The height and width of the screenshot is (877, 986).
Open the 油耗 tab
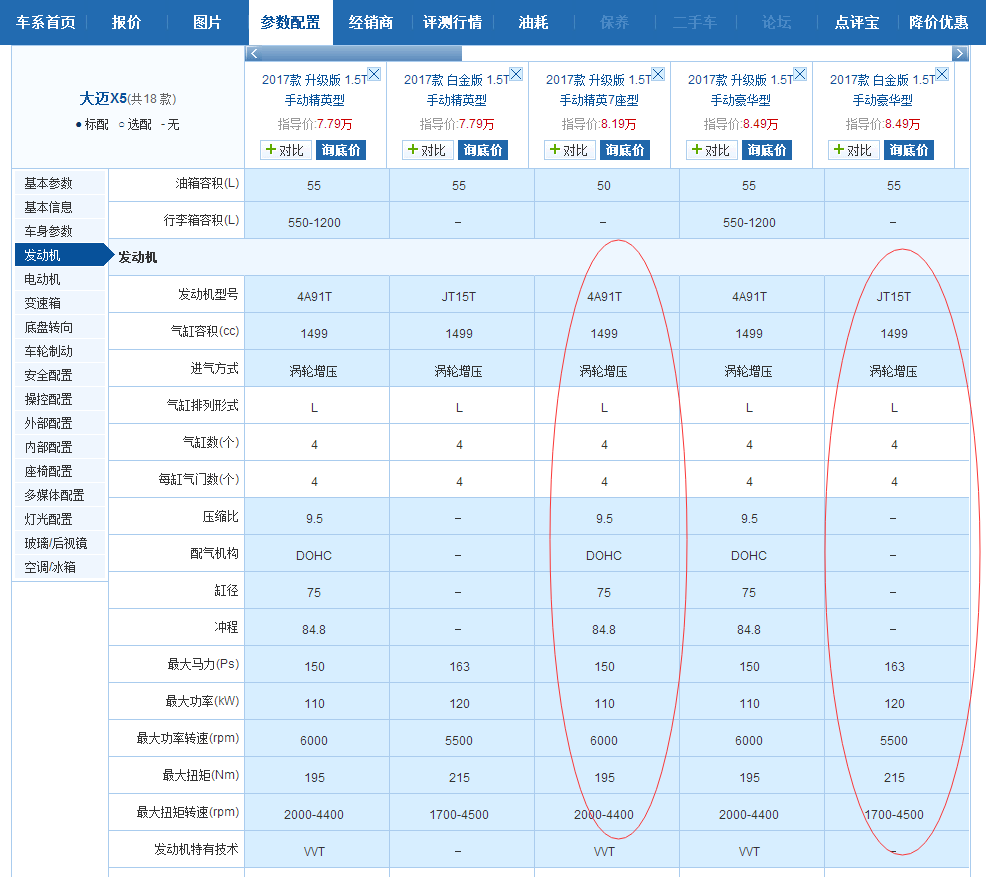pos(533,23)
